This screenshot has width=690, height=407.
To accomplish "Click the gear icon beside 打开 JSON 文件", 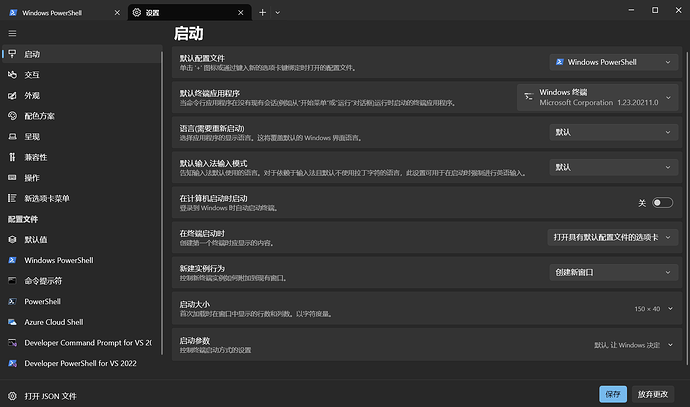I will [12, 396].
